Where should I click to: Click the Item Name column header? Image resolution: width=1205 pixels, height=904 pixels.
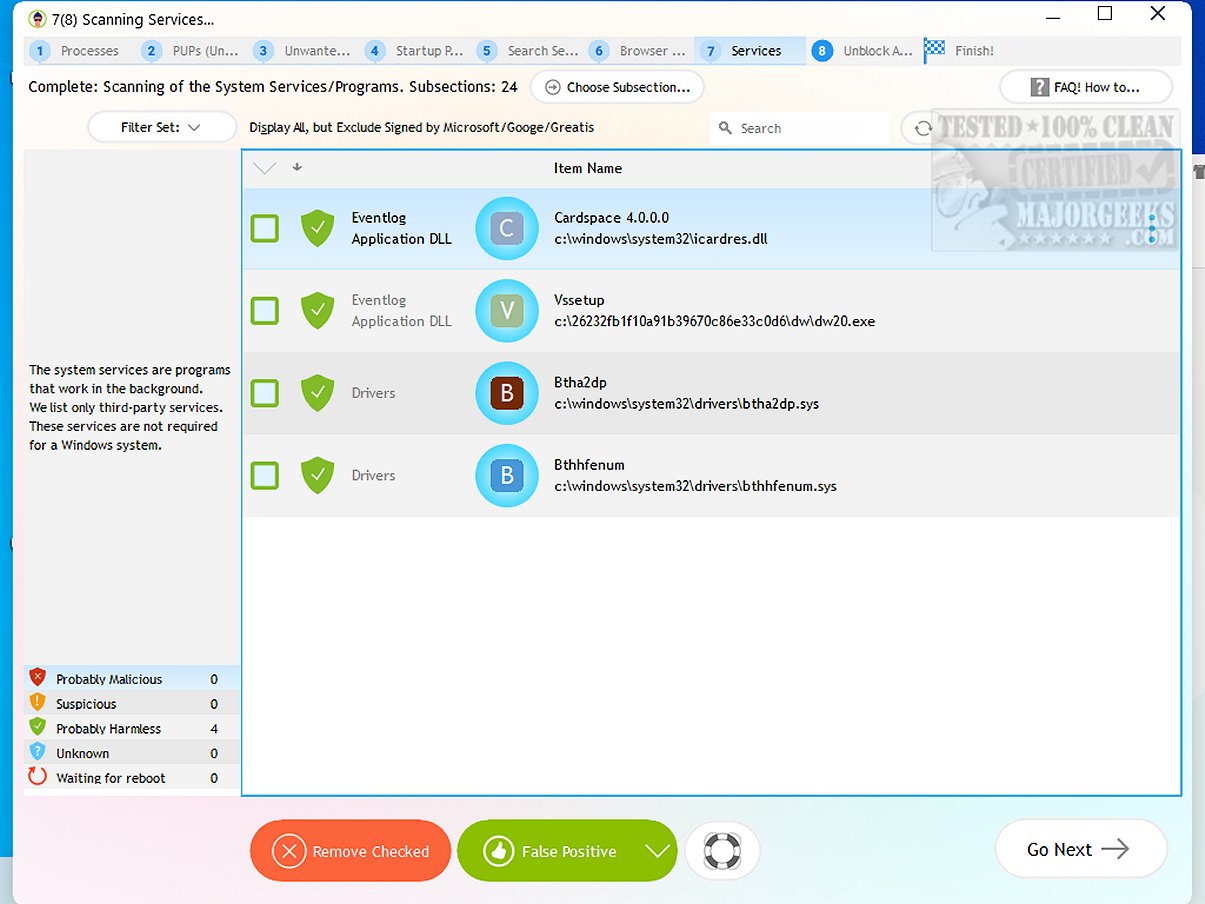point(588,168)
